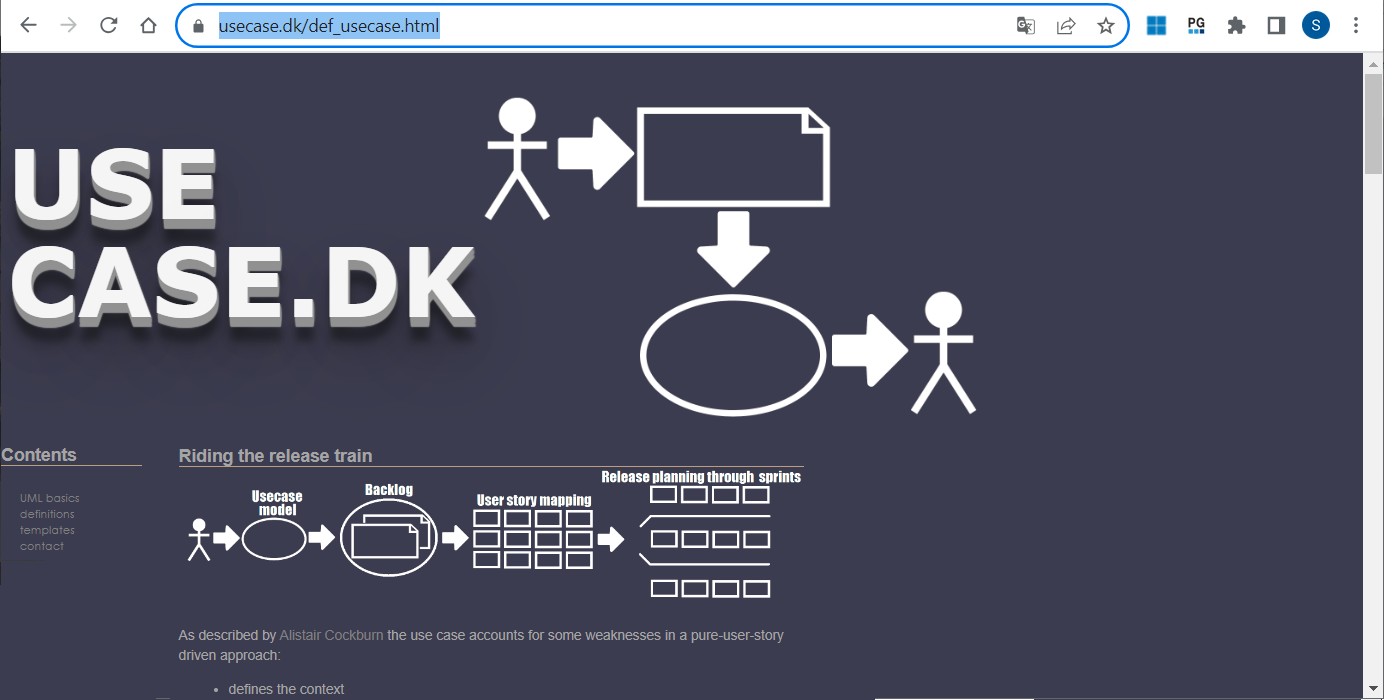Click the blue windows-grid extension icon
The width and height of the screenshot is (1384, 700).
coord(1156,26)
